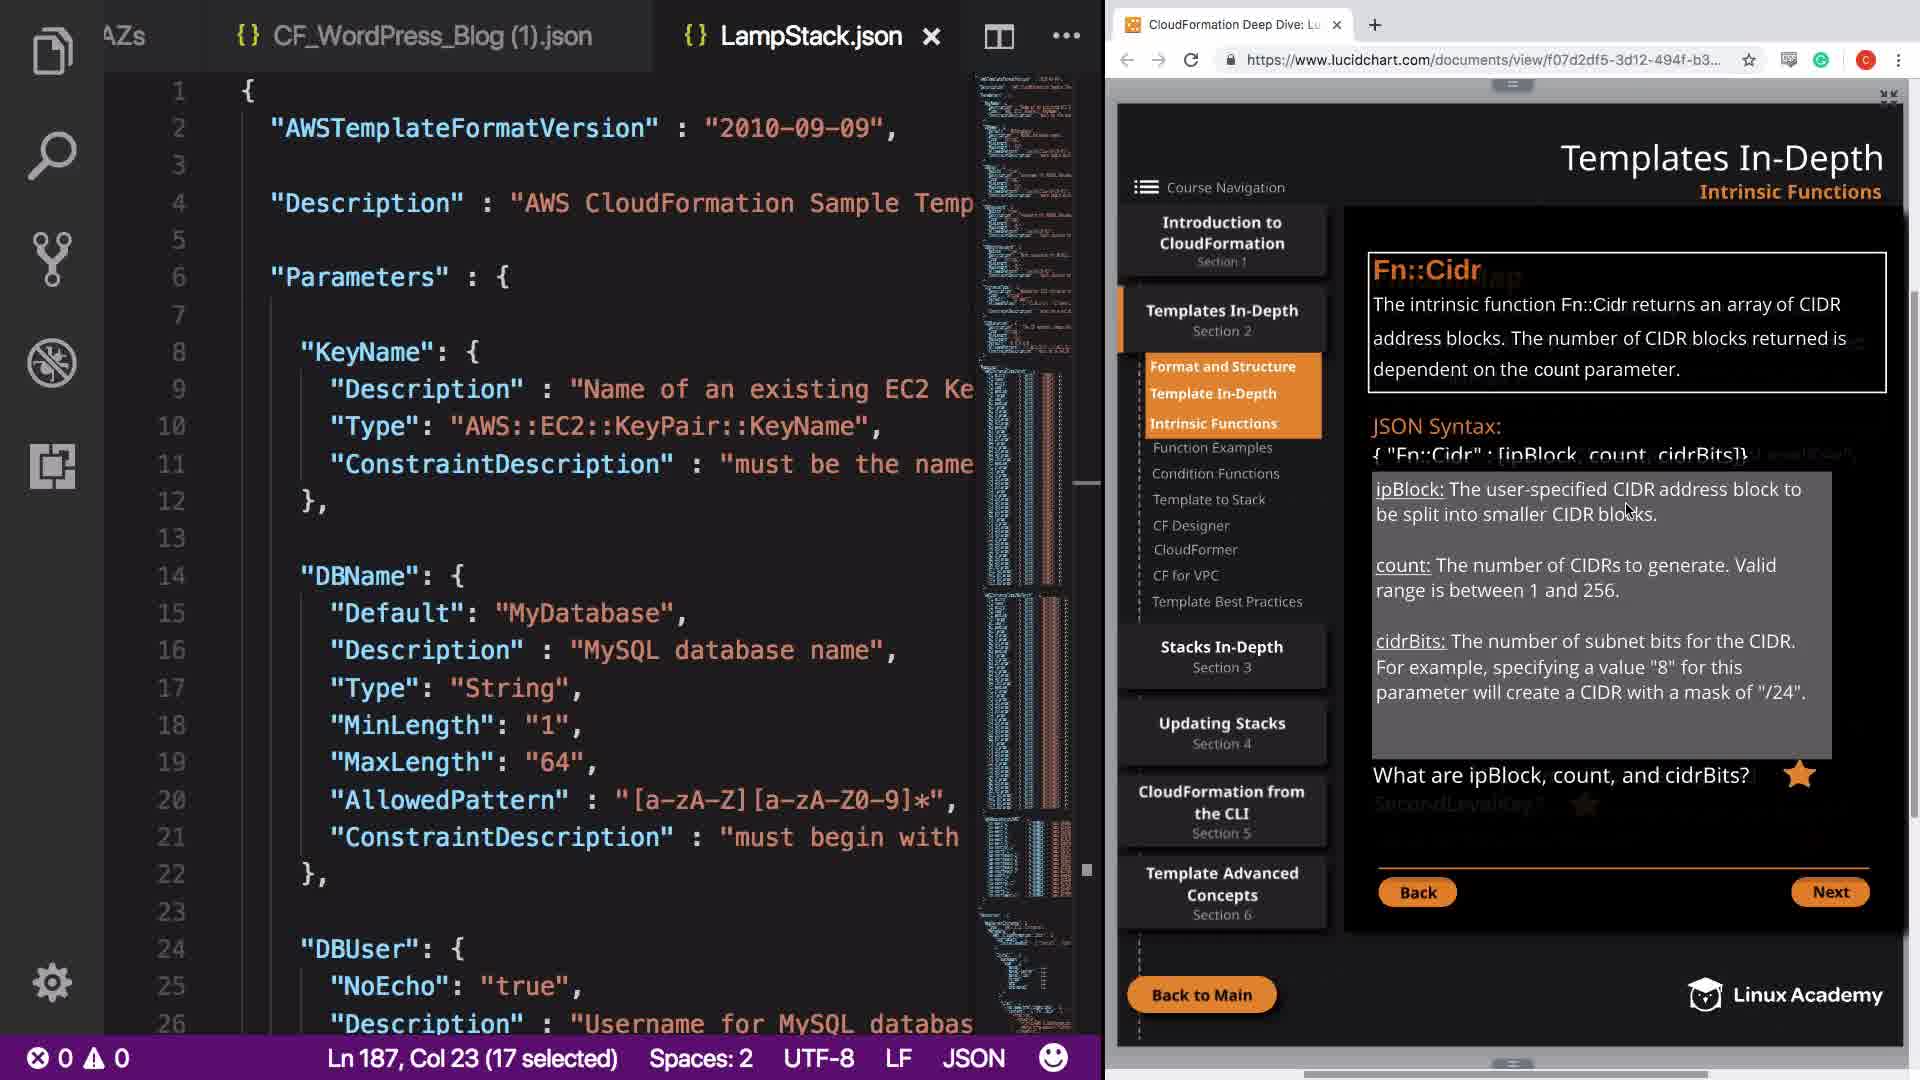Open the Extensions icon in activity bar

[52, 466]
